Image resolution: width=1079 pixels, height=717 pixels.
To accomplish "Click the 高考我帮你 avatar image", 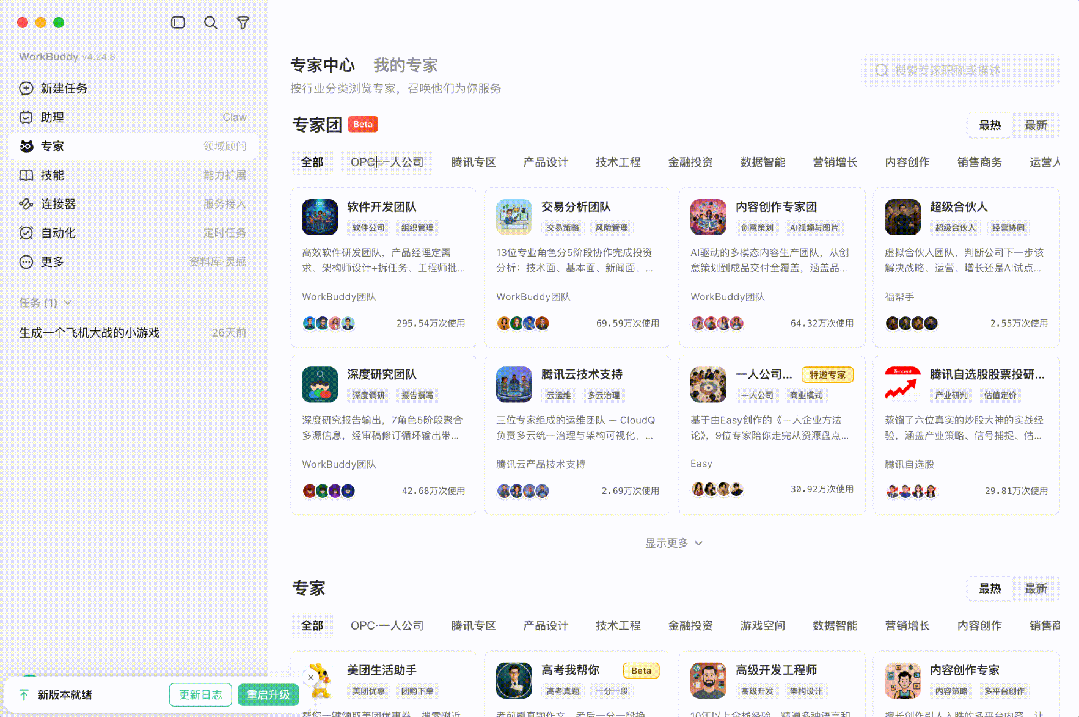I will coord(514,681).
